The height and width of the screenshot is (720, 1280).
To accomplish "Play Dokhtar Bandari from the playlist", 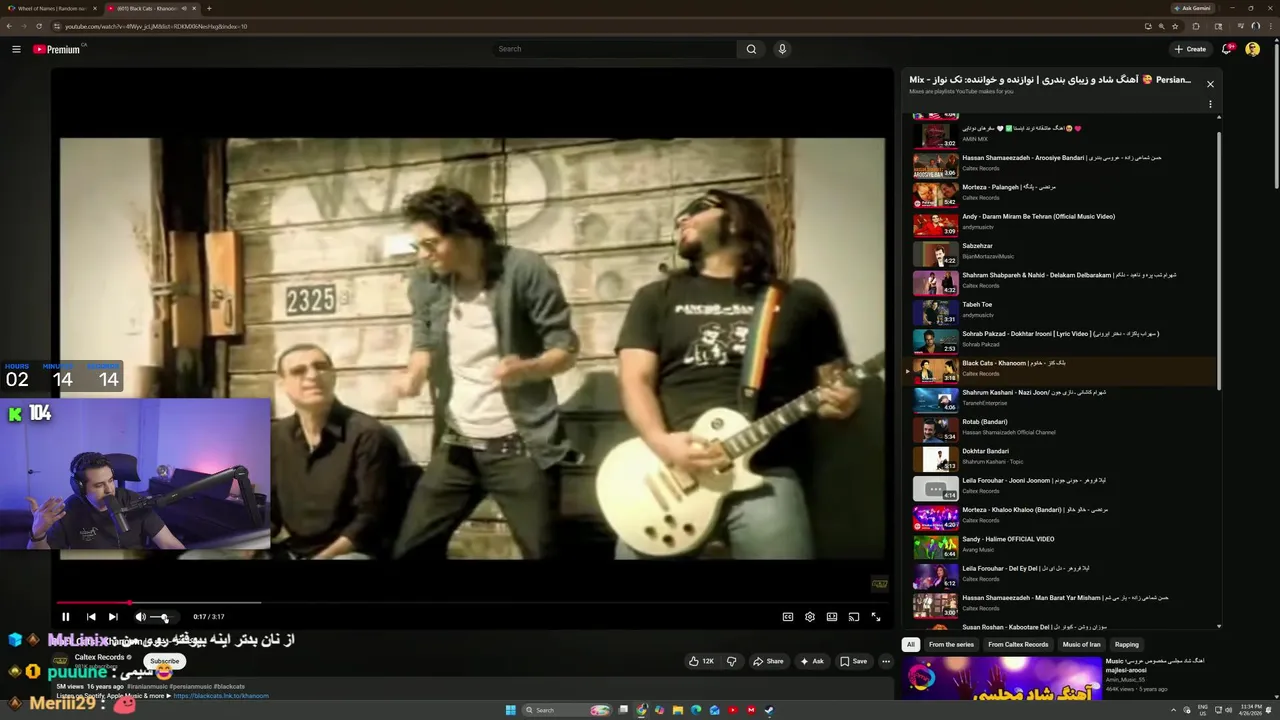I will coord(1060,458).
